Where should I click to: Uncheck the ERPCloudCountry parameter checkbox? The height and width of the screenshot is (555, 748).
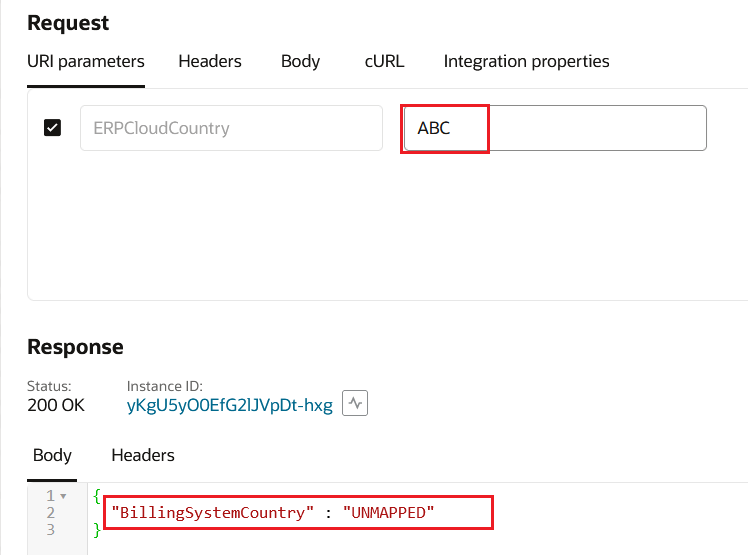(53, 128)
